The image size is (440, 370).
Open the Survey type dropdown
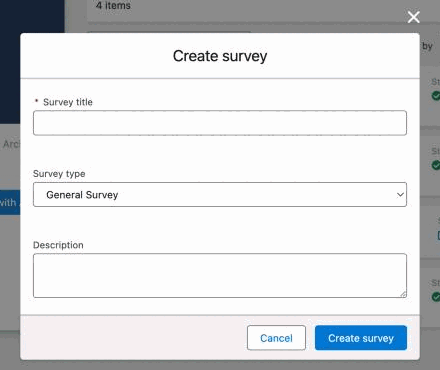click(220, 194)
